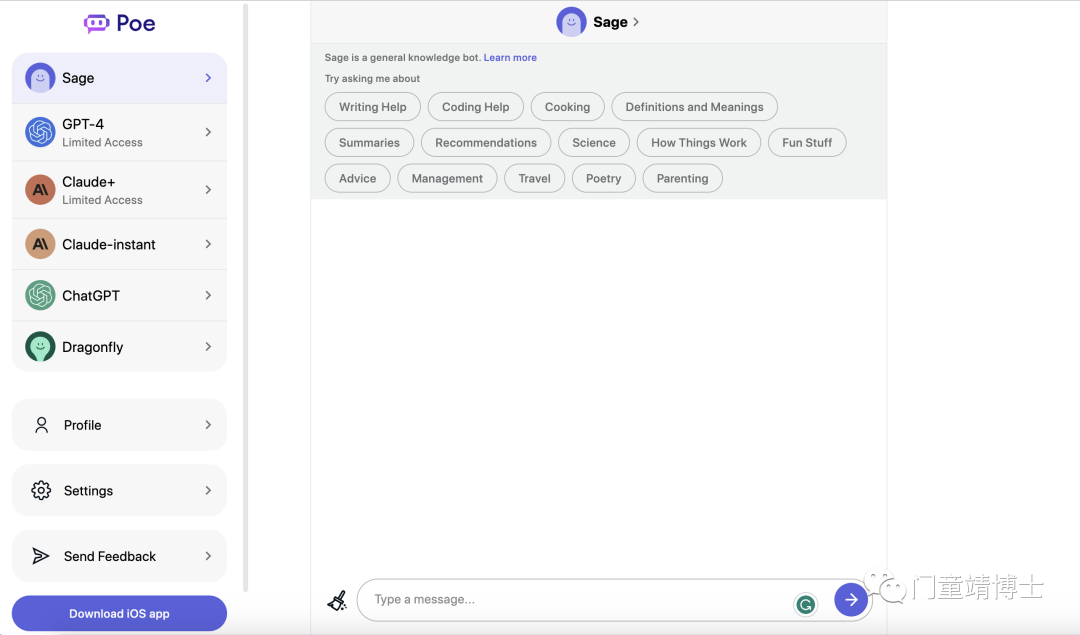Click Limited Access text under GPT-4
The height and width of the screenshot is (635, 1080).
pos(102,143)
